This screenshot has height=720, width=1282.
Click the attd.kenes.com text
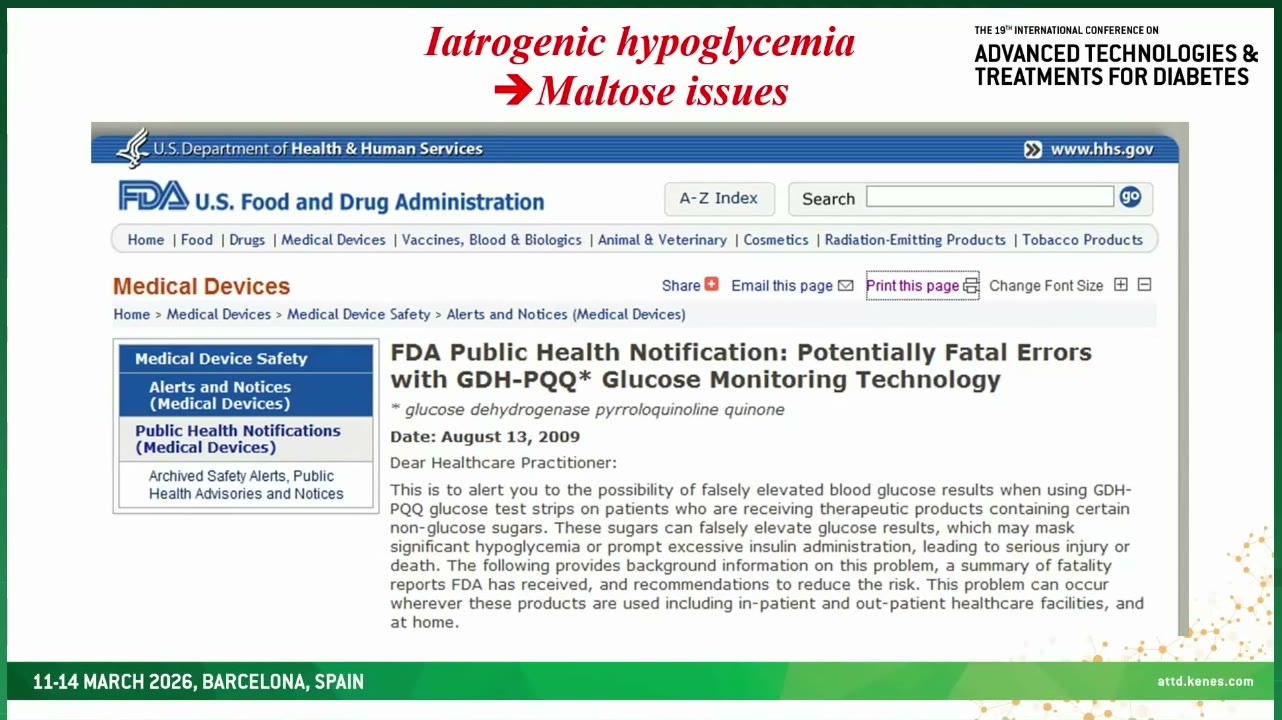pyautogui.click(x=1205, y=682)
